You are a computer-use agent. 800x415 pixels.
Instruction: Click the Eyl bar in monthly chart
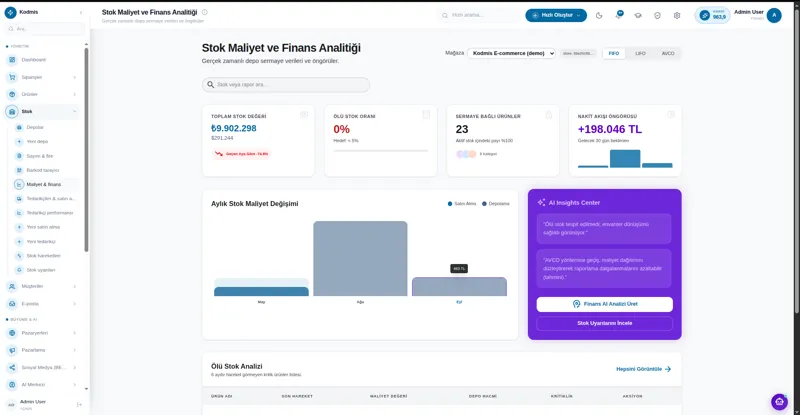pos(459,286)
